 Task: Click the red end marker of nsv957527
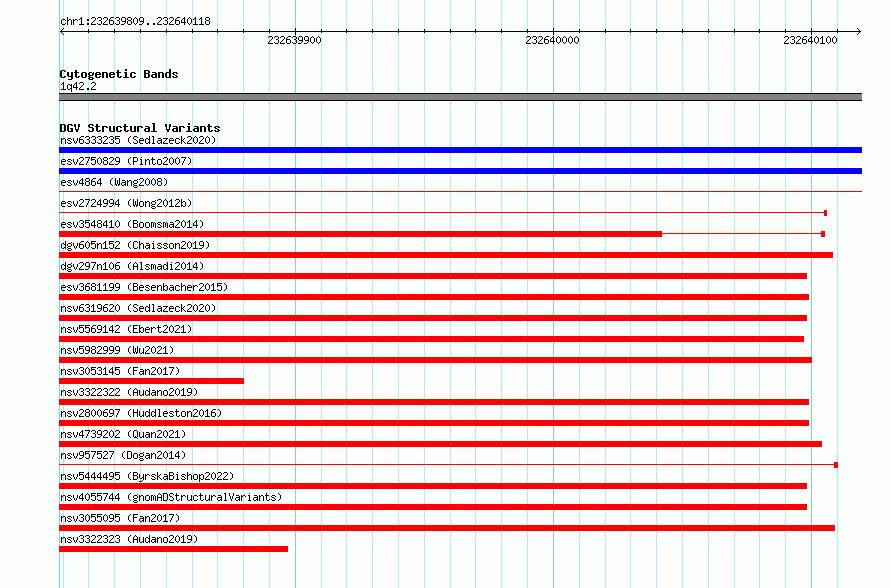[836, 465]
